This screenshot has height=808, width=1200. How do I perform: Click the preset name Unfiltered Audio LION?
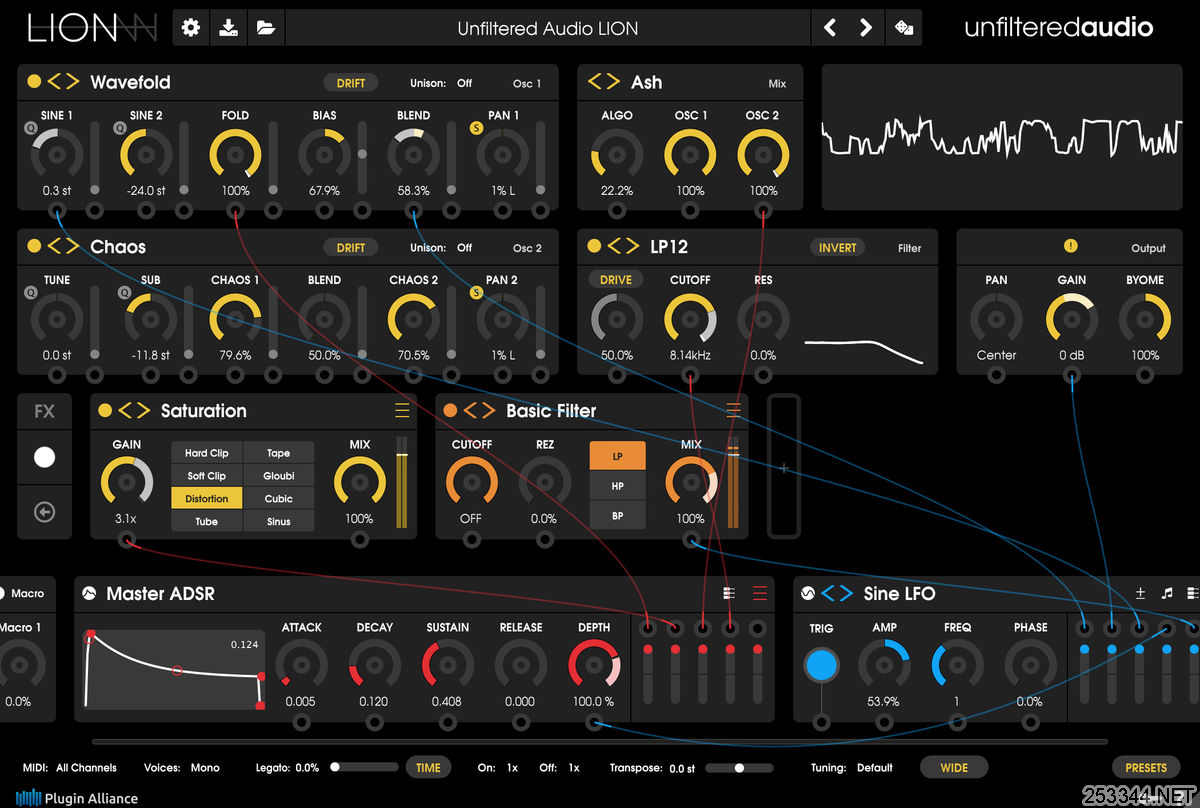click(x=548, y=29)
